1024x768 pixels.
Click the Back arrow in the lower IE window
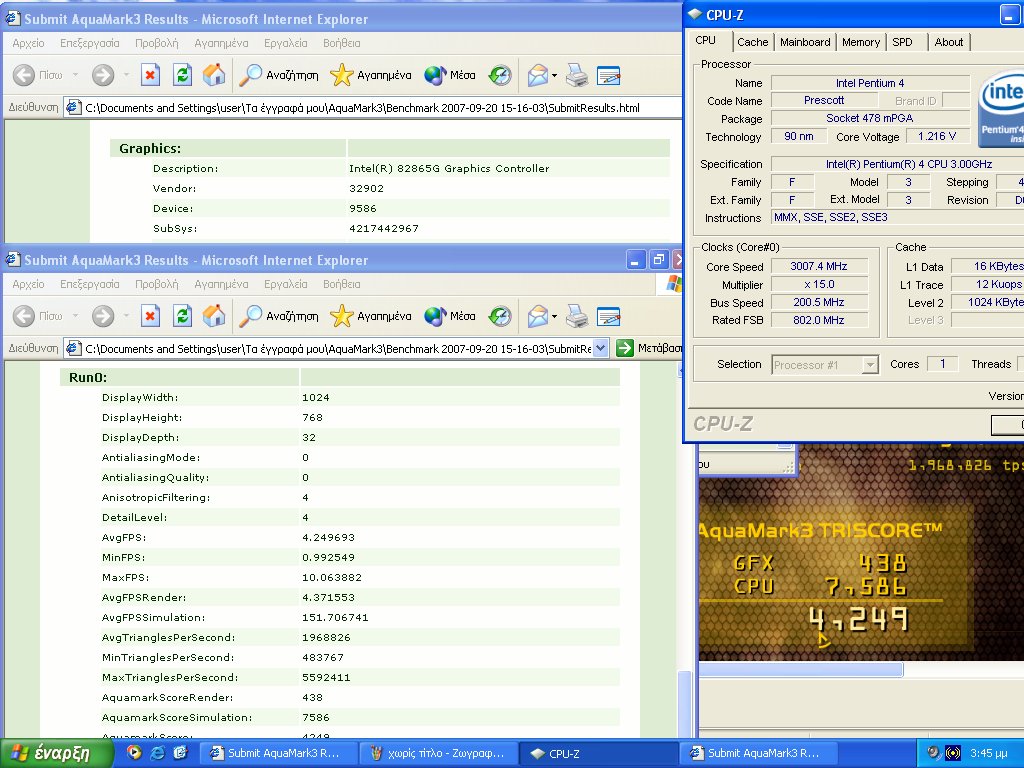[x=24, y=316]
